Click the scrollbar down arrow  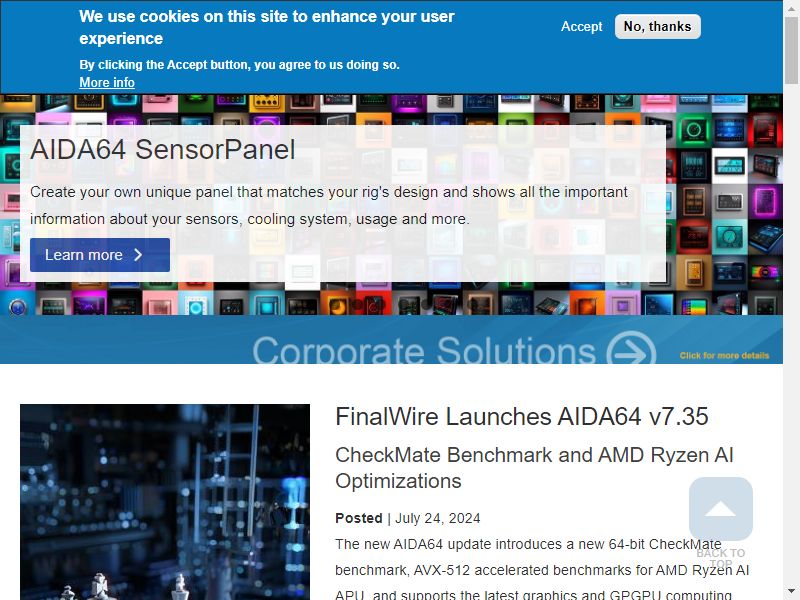[x=791, y=593]
